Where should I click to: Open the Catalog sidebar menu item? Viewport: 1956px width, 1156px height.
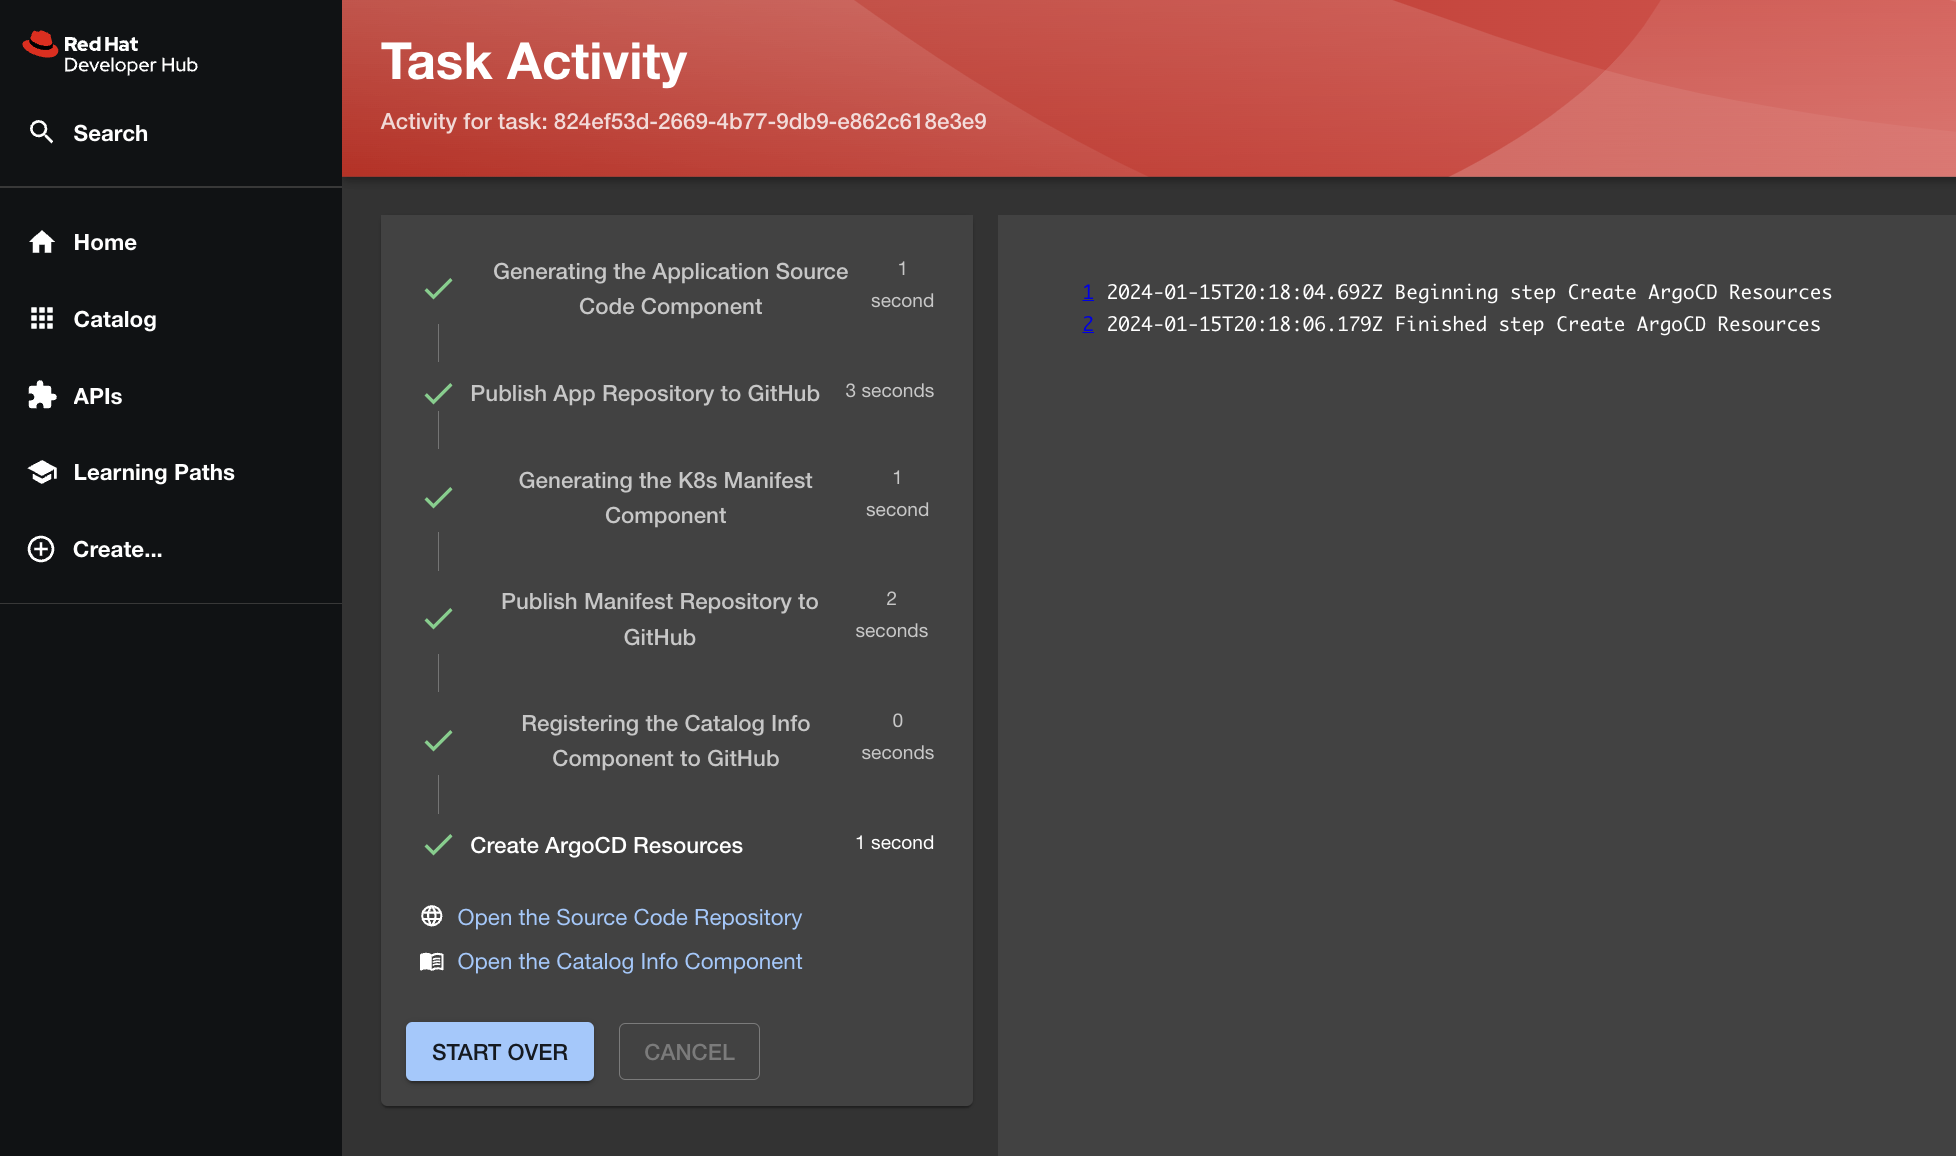(x=114, y=319)
